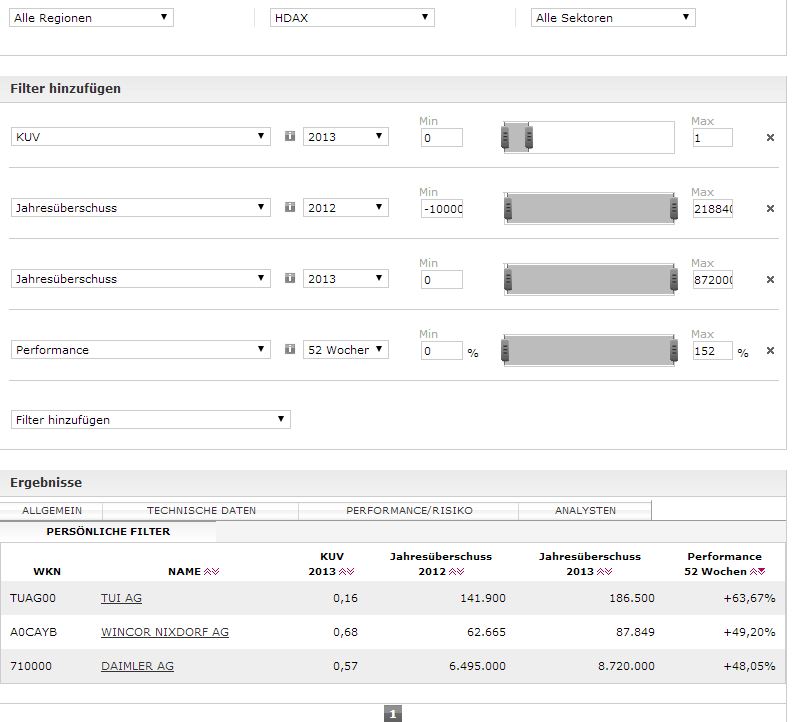Expand the Alle Sektoren dropdown
This screenshot has height=722, width=793.
[613, 18]
